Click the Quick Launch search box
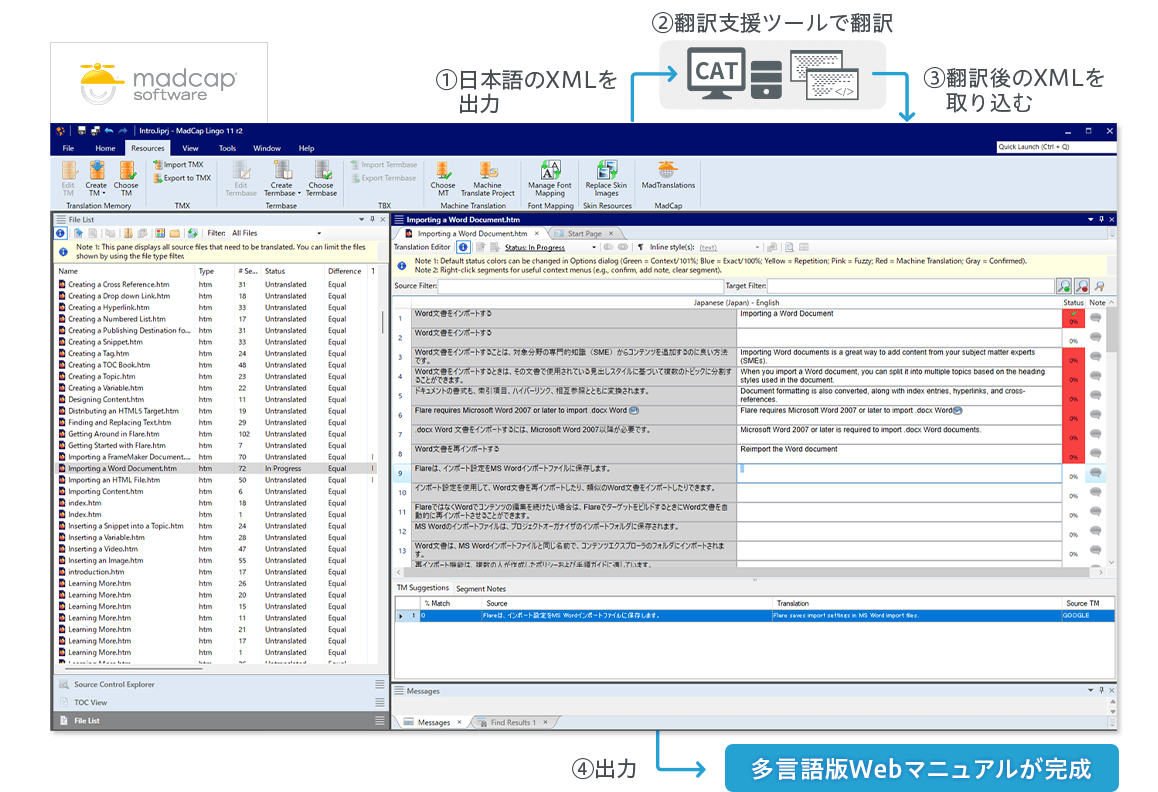 (x=1054, y=147)
